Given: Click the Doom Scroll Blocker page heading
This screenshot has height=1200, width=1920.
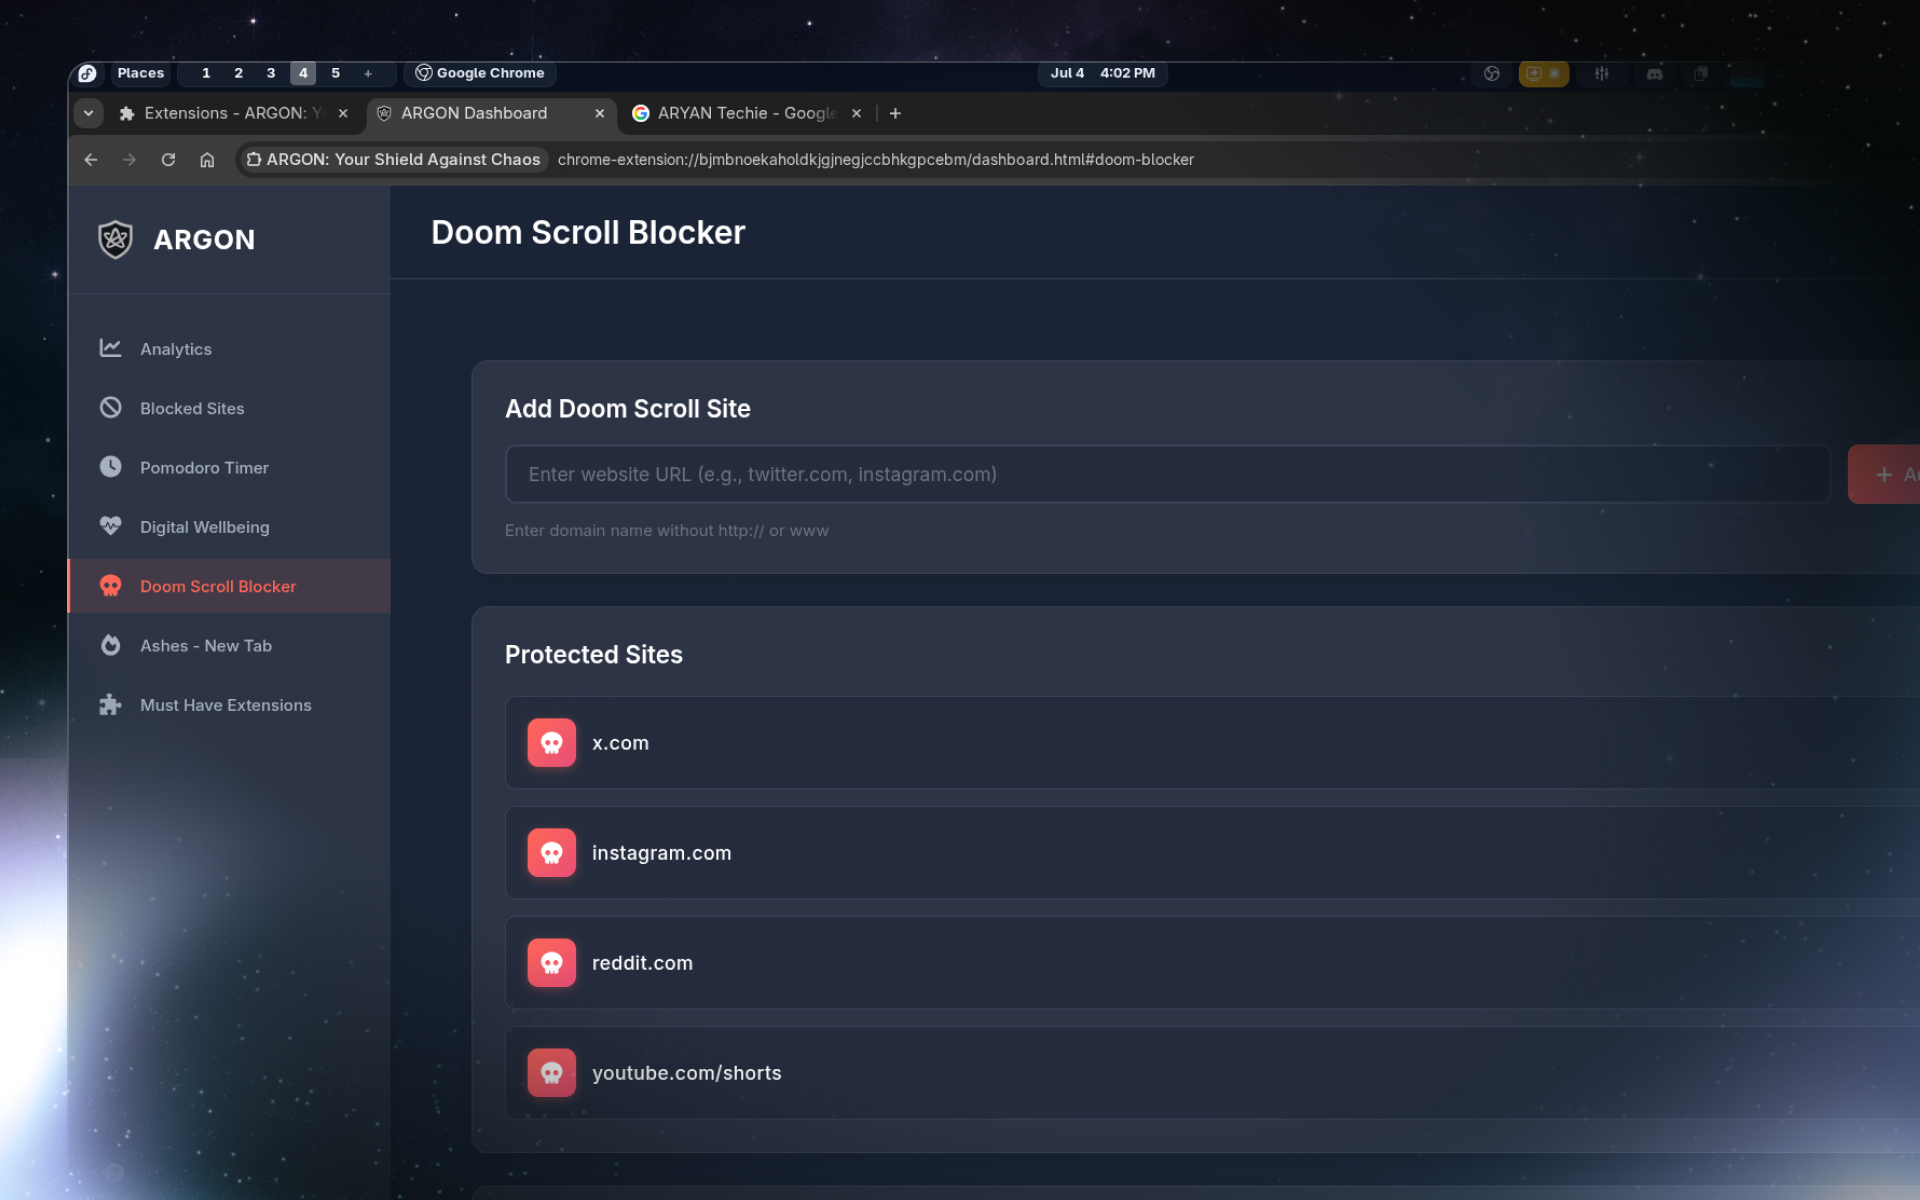Looking at the screenshot, I should (588, 233).
